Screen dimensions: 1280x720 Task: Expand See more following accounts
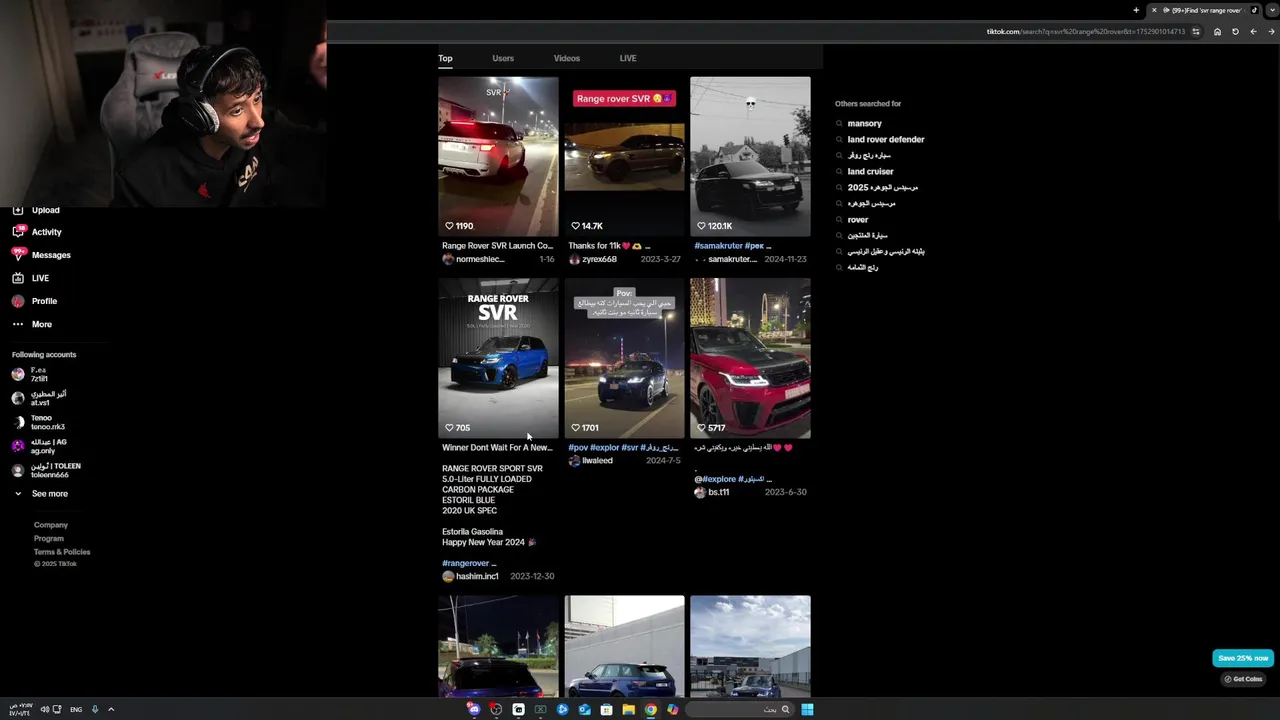(40, 494)
